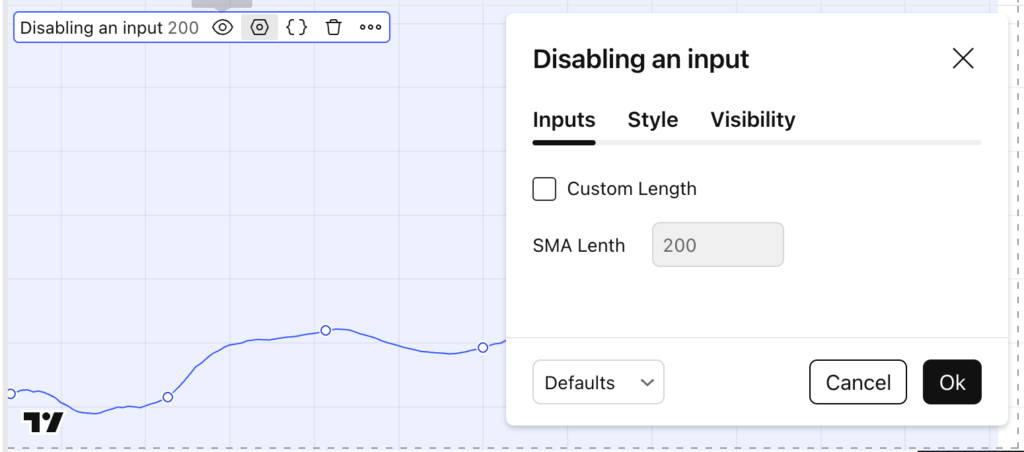
Task: Switch to the Inputs tab
Action: click(564, 120)
